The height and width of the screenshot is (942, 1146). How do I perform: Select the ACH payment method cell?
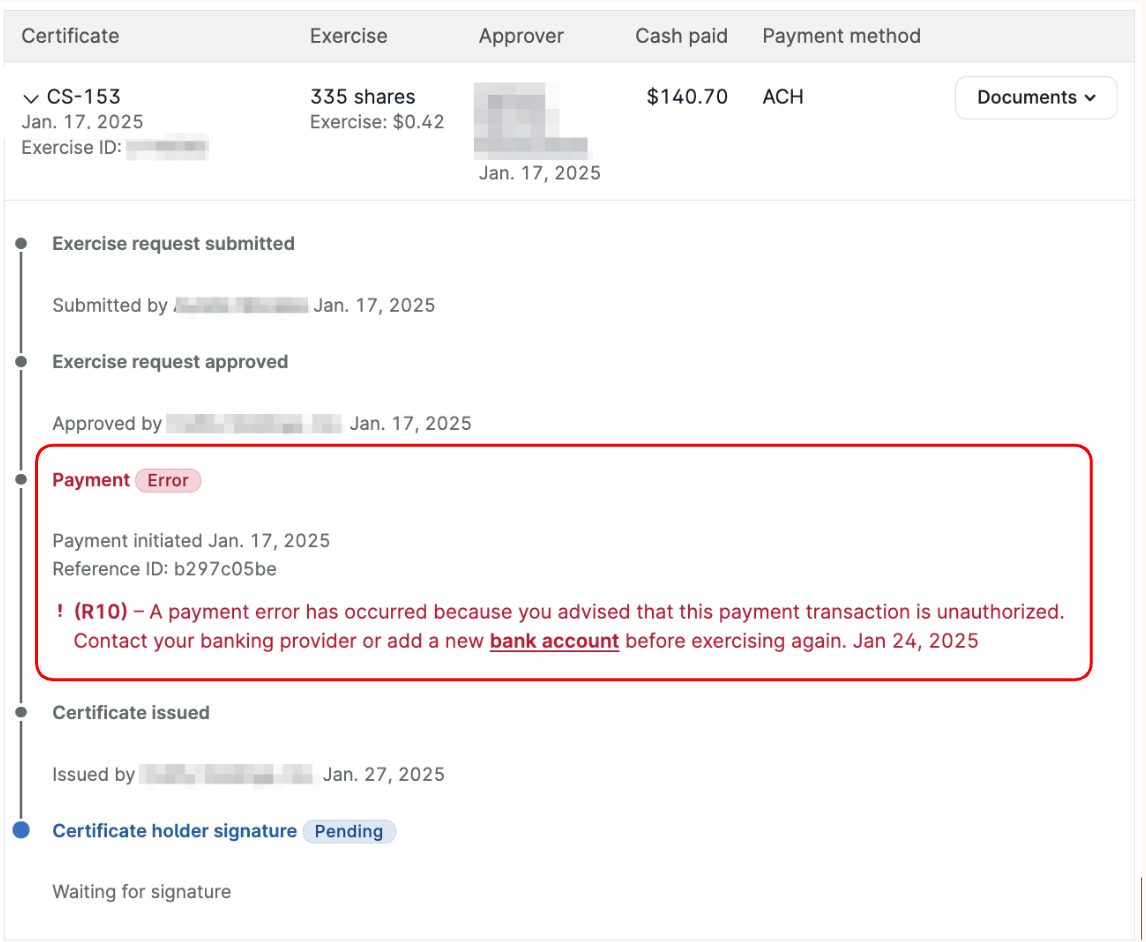pos(783,96)
